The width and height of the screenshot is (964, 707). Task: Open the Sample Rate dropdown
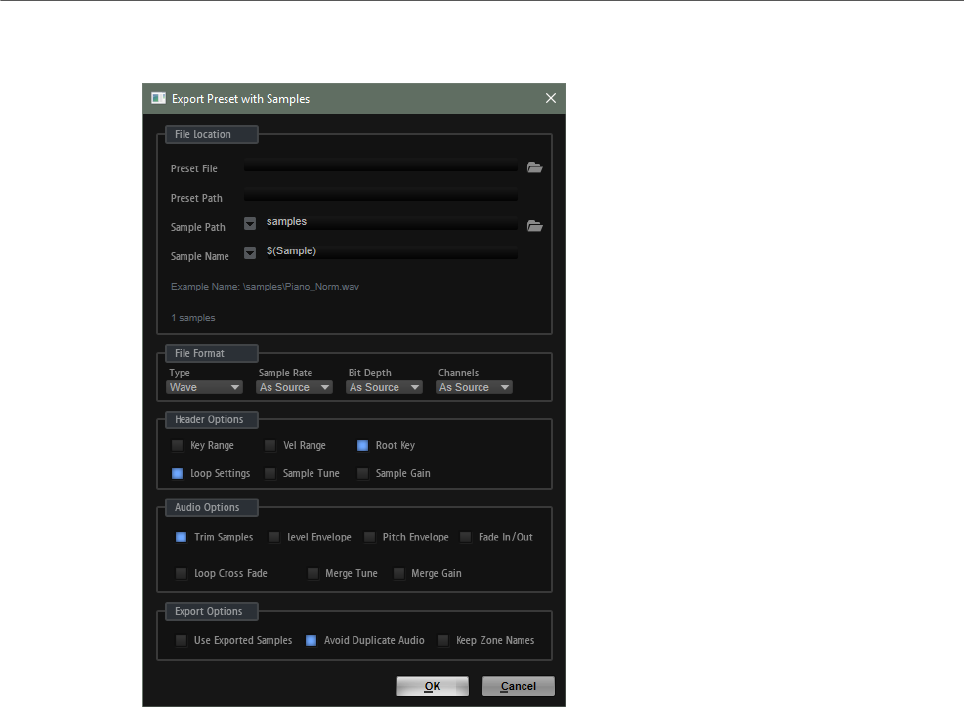click(294, 387)
